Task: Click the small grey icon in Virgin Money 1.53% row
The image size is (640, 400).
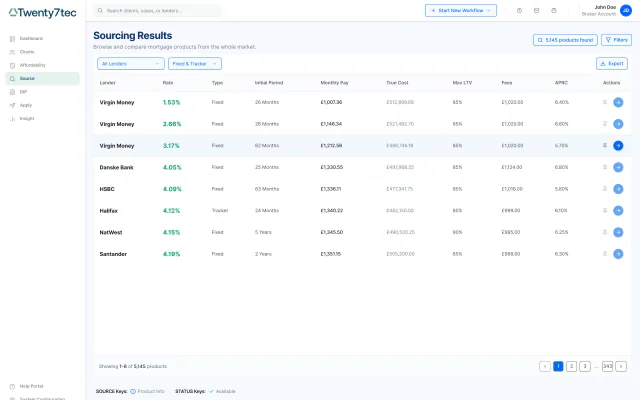Action: [605, 102]
